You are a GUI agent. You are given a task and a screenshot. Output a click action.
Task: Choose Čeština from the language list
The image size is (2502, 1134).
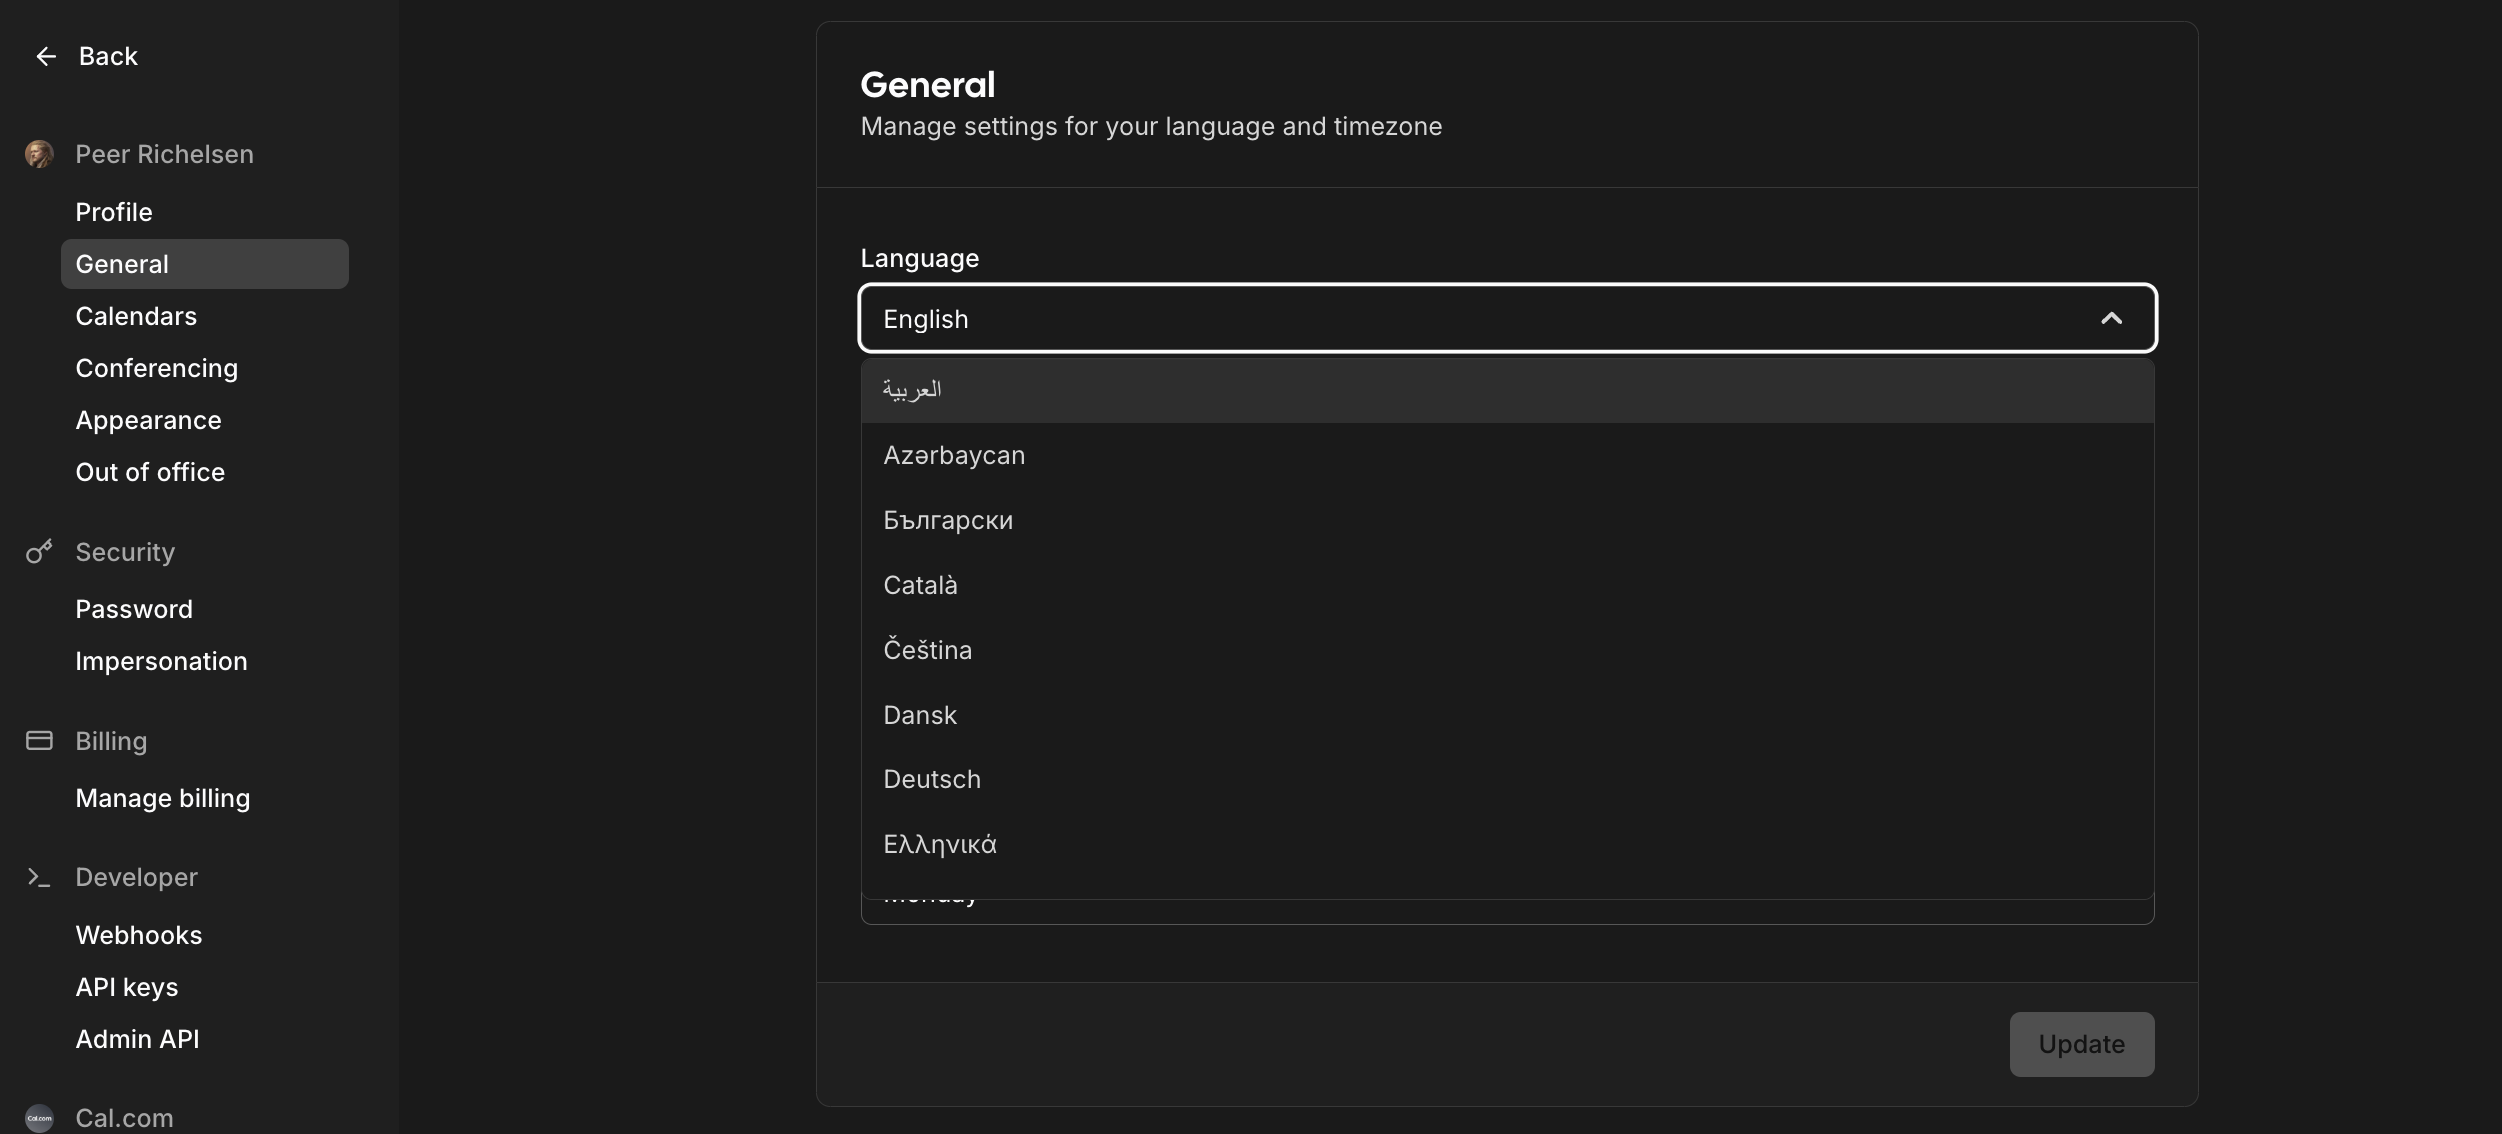click(1507, 650)
